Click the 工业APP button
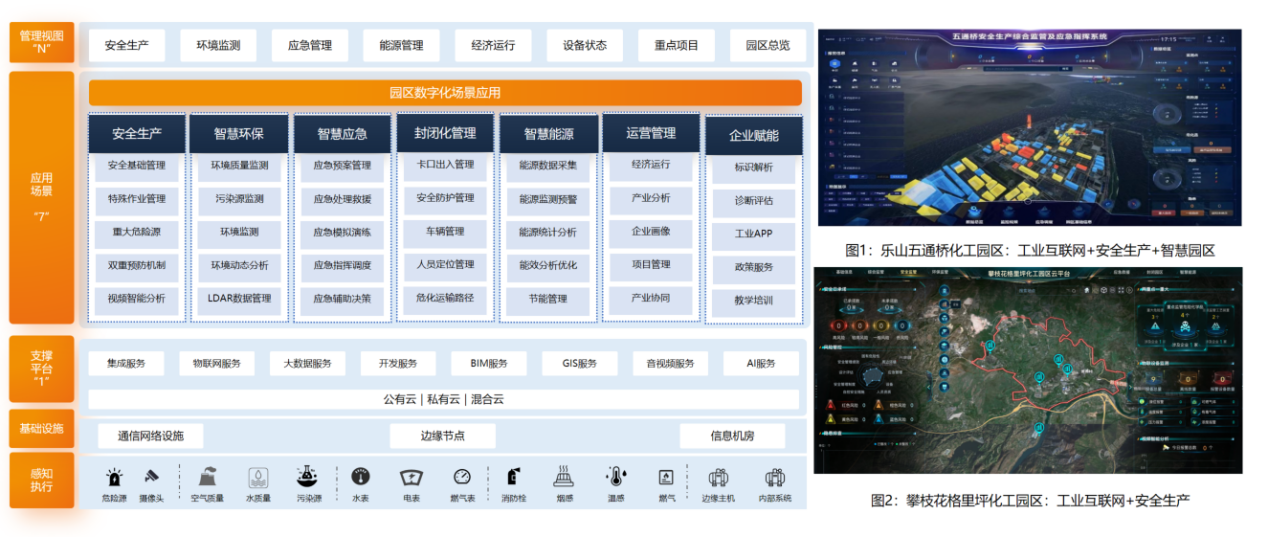 tap(753, 235)
